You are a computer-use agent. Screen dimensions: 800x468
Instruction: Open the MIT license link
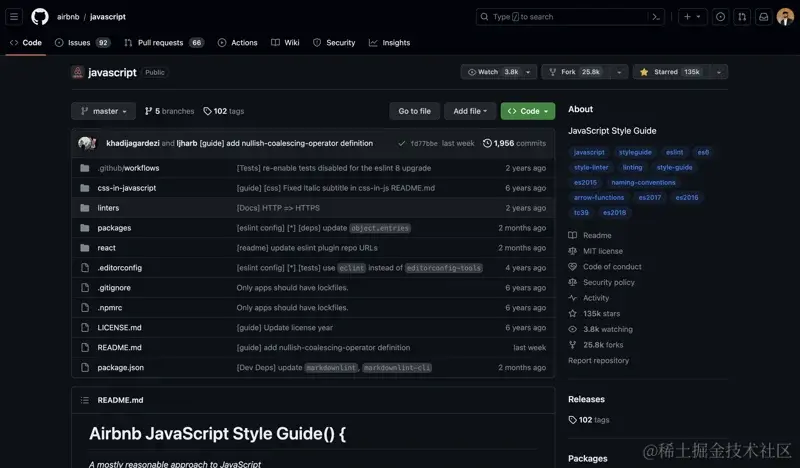595,251
